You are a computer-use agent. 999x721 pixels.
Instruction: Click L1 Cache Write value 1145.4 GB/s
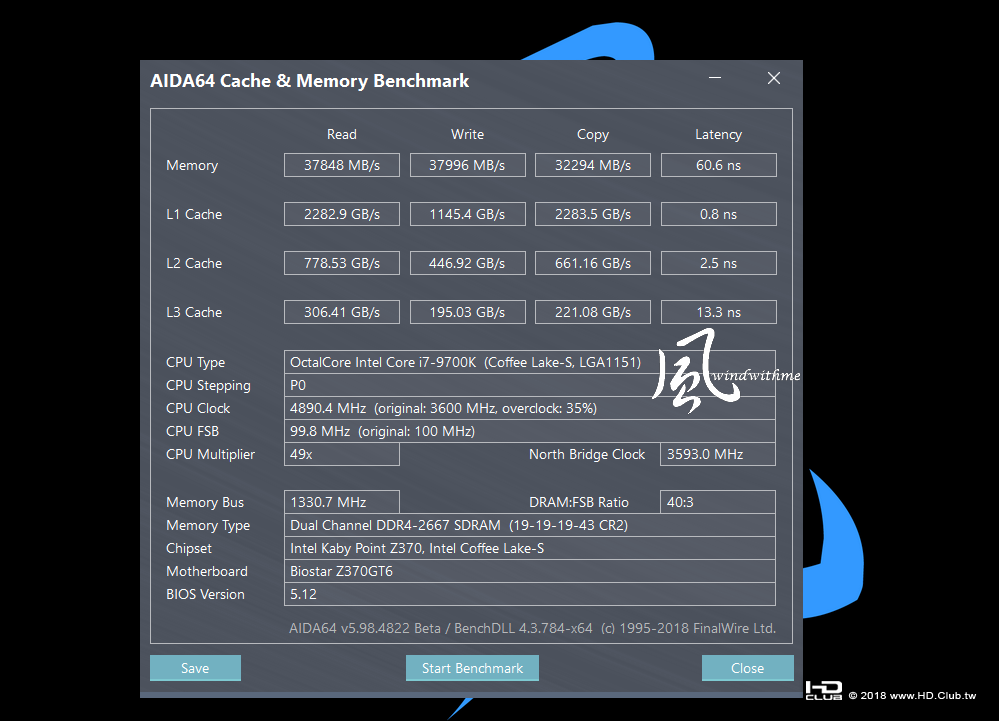467,214
